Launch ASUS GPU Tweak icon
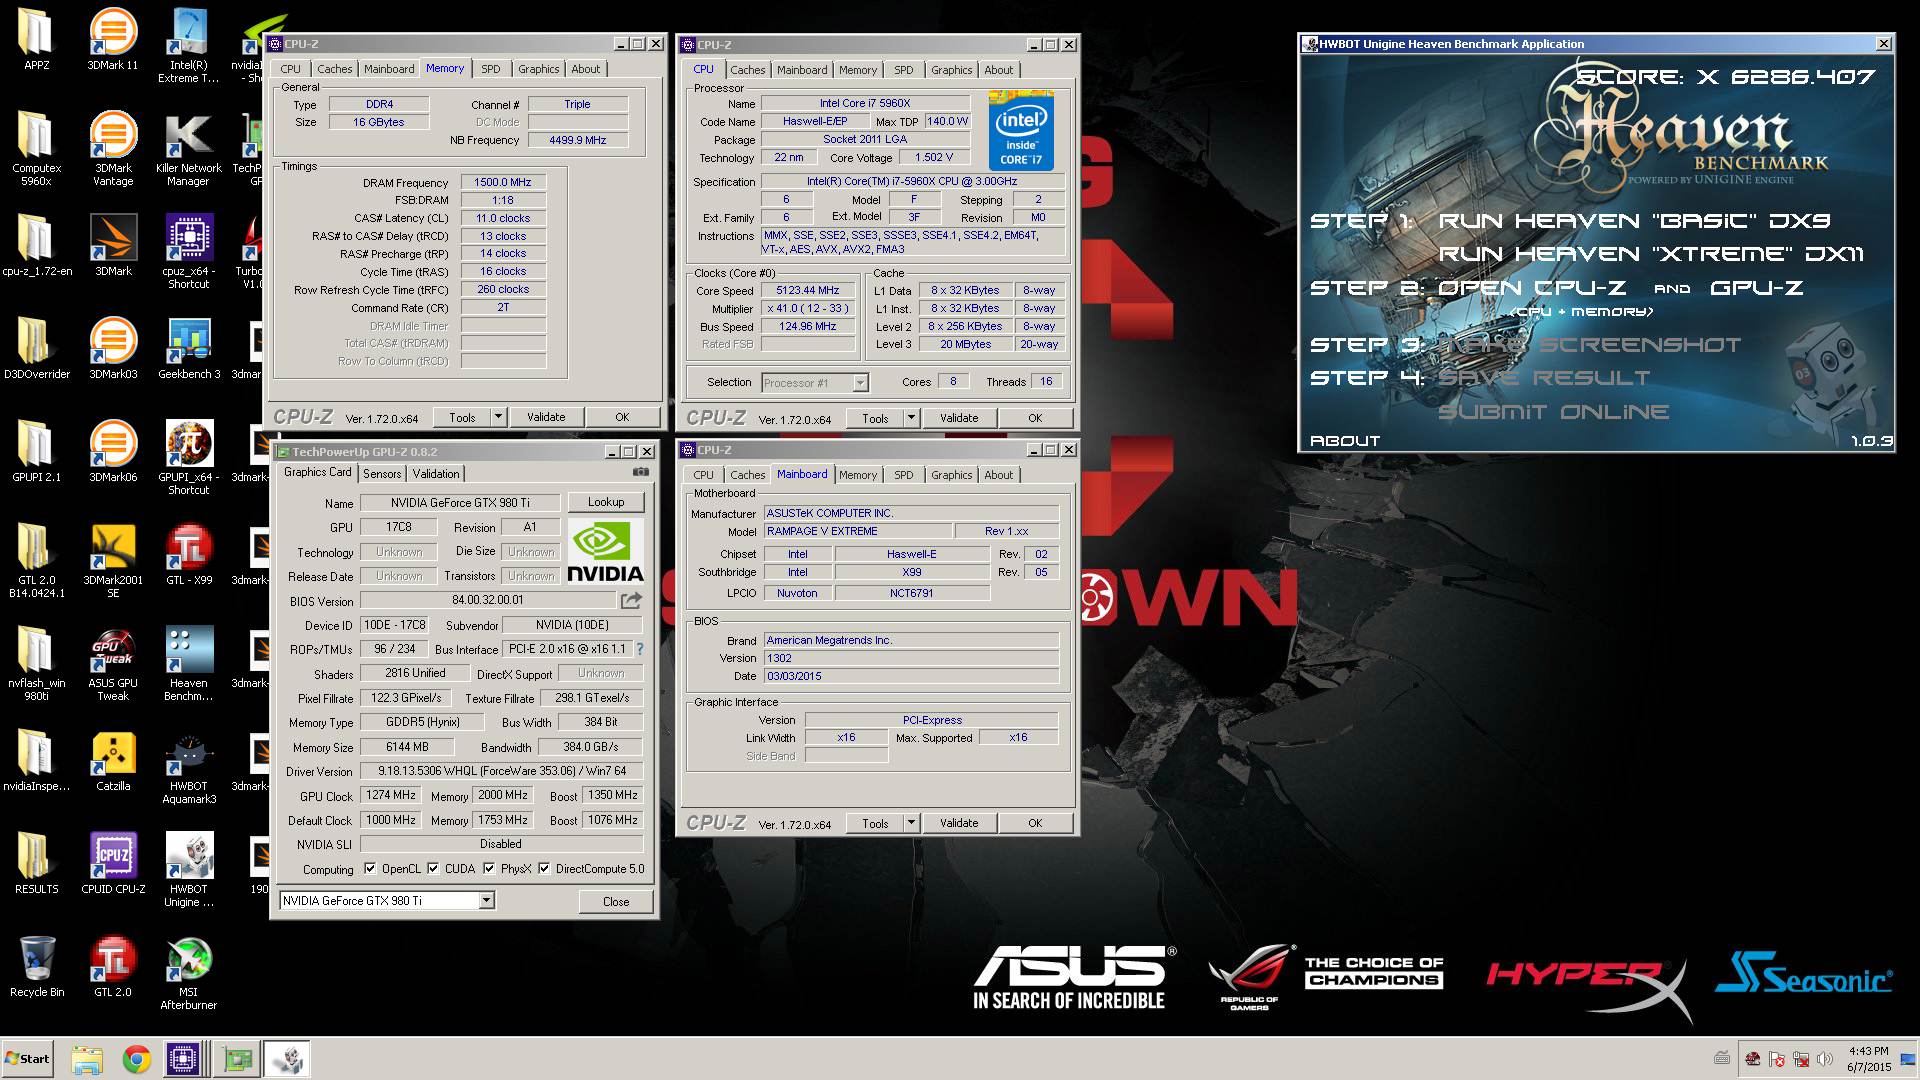 click(x=113, y=663)
